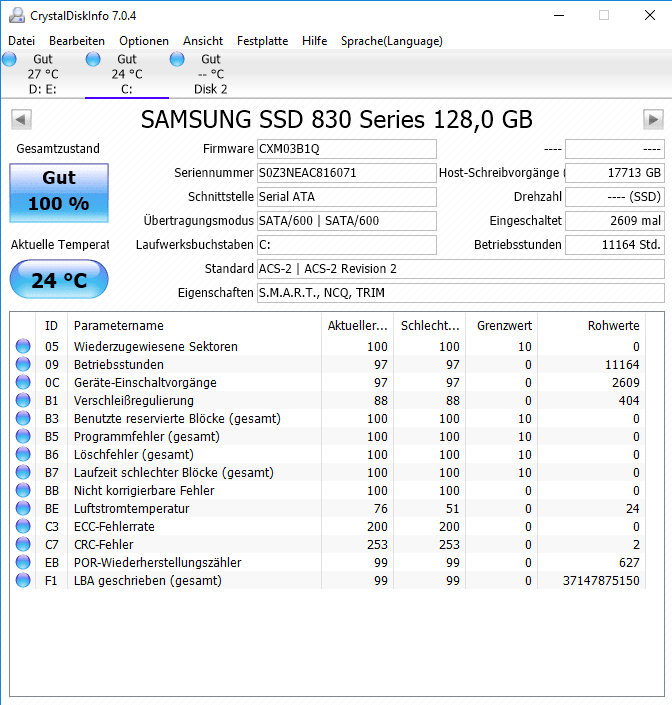Click status orb of ECC-Fehlerrate row
Screen dimensions: 672x705
click(x=23, y=526)
